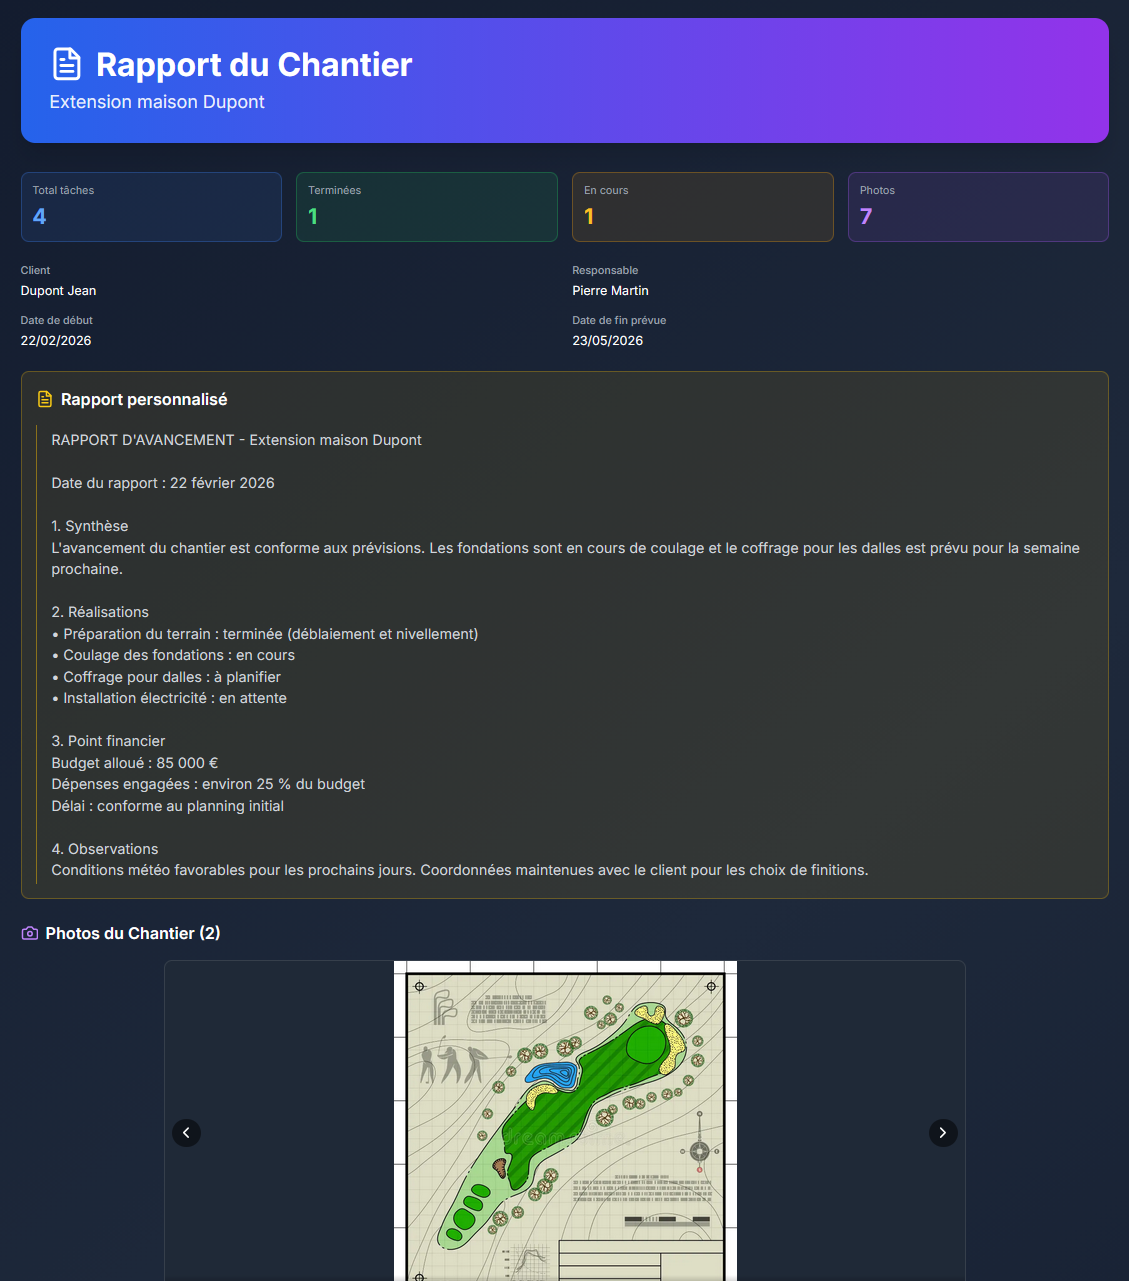
Task: Click the camera icon next to Photos du Chantier
Action: (30, 933)
